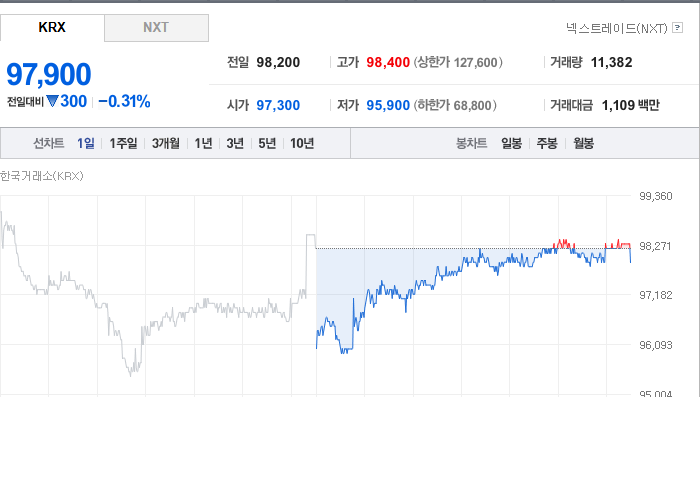Click the 봉차트 label

[471, 143]
